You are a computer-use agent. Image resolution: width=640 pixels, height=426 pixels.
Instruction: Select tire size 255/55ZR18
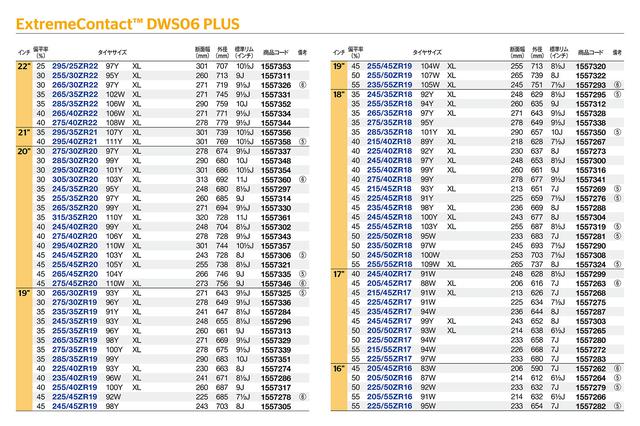click(389, 264)
